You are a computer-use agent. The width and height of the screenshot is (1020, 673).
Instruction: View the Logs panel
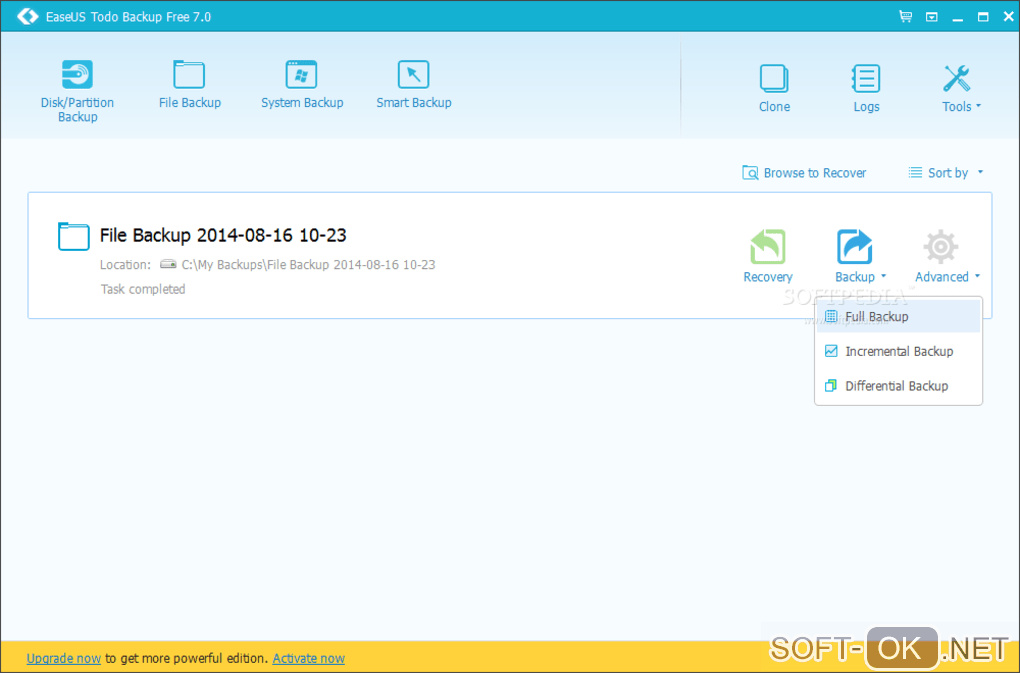866,88
